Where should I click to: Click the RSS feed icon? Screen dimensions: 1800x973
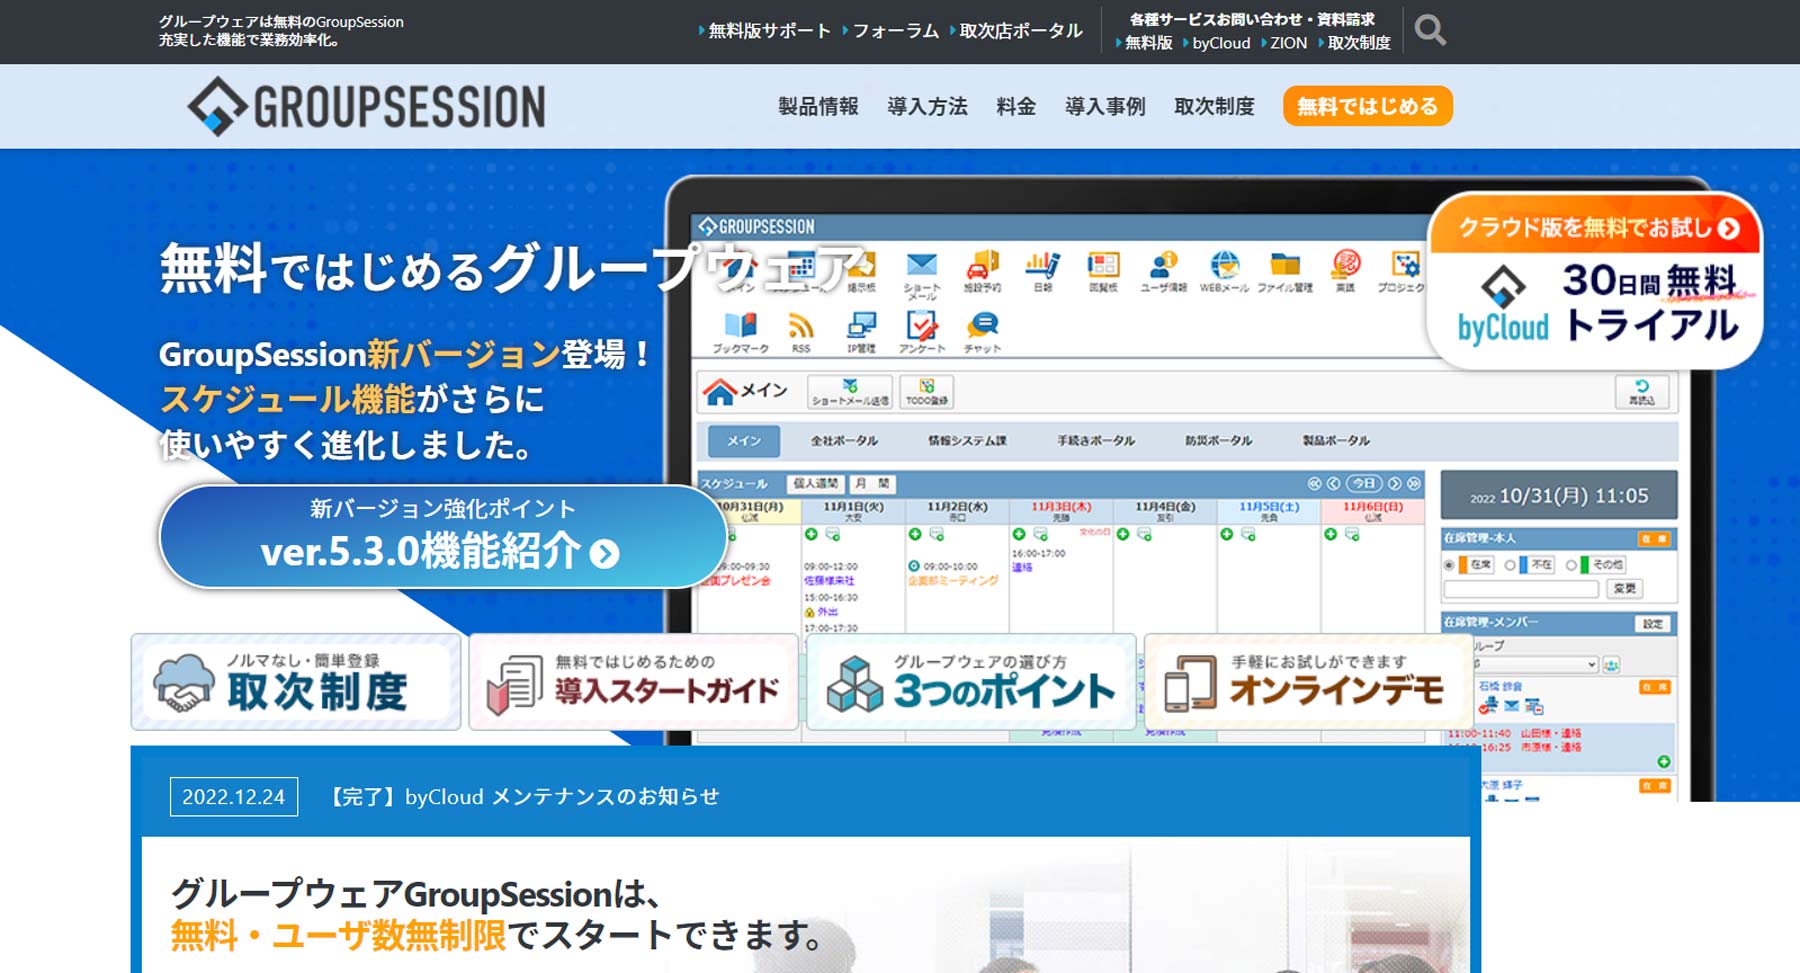(x=801, y=327)
